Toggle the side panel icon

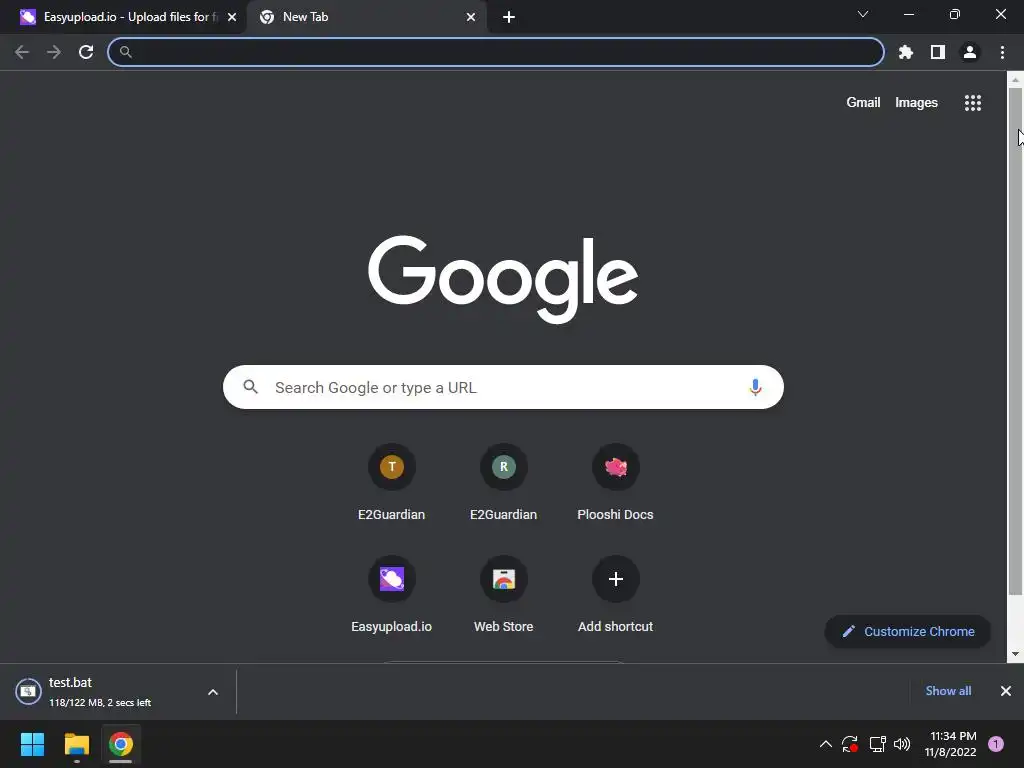point(938,52)
